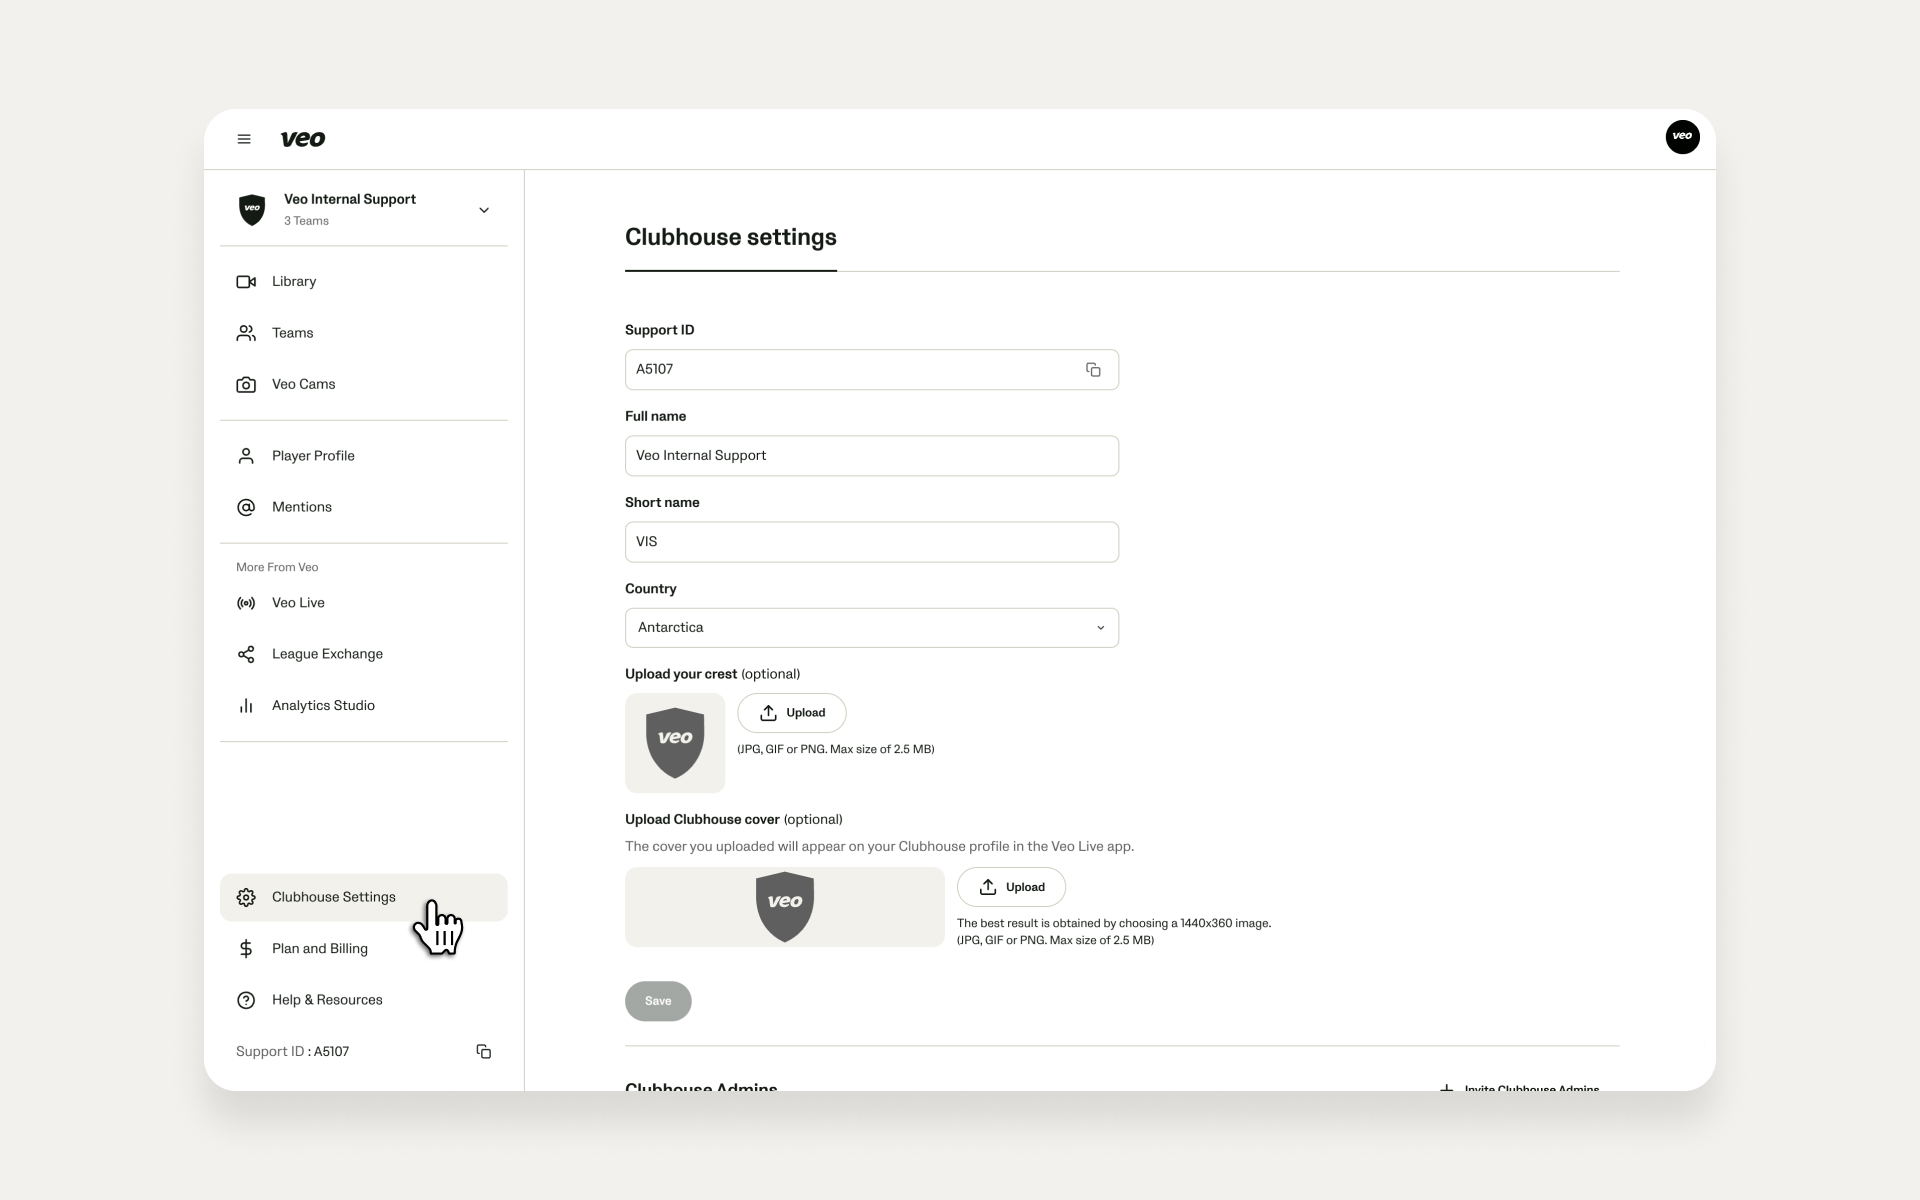Click the Analytics Studio bar chart icon

[x=246, y=706]
